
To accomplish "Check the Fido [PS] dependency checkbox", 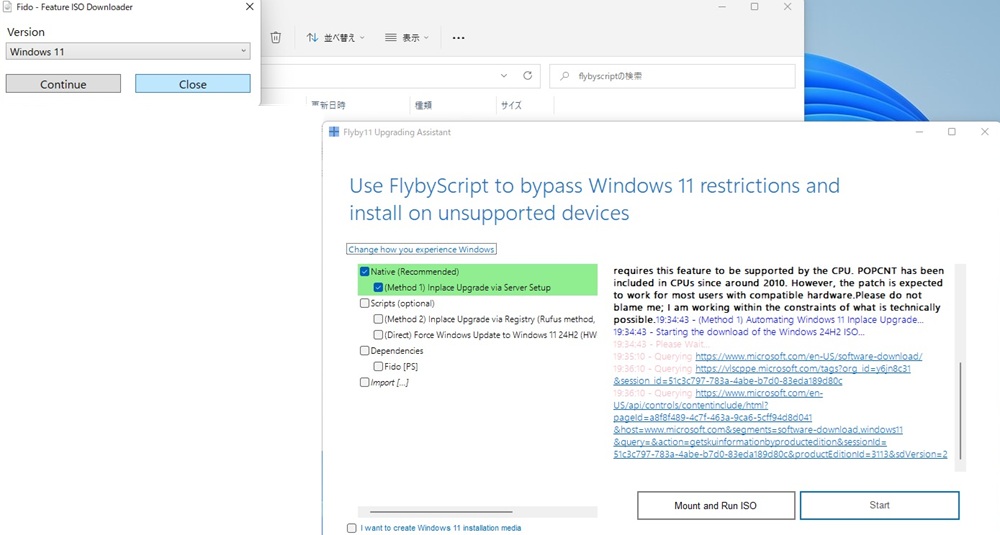I will (378, 367).
